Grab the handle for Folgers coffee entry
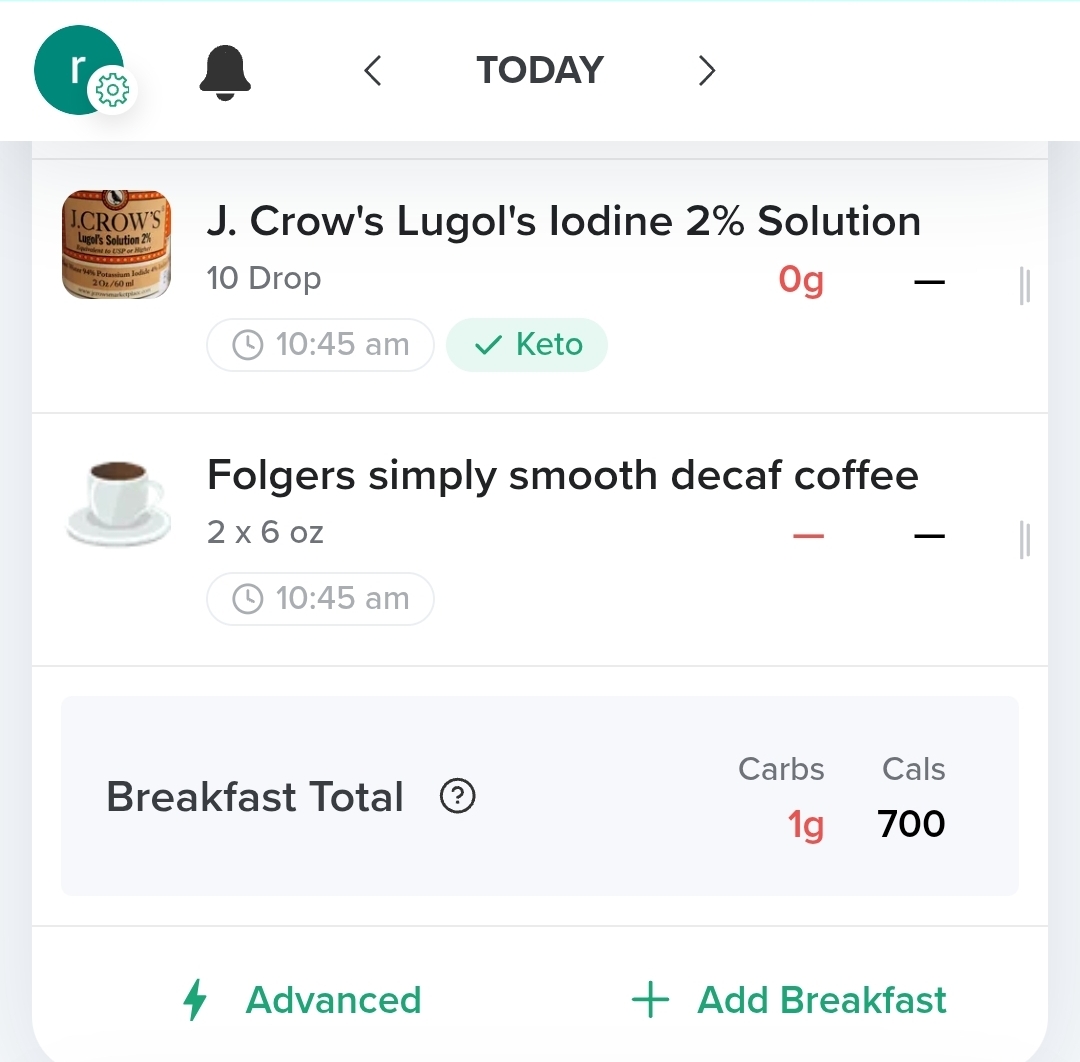1080x1062 pixels. point(1025,540)
